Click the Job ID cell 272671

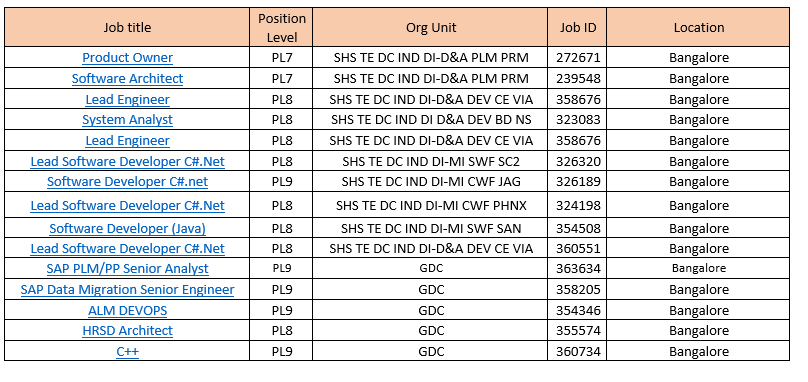(x=578, y=58)
